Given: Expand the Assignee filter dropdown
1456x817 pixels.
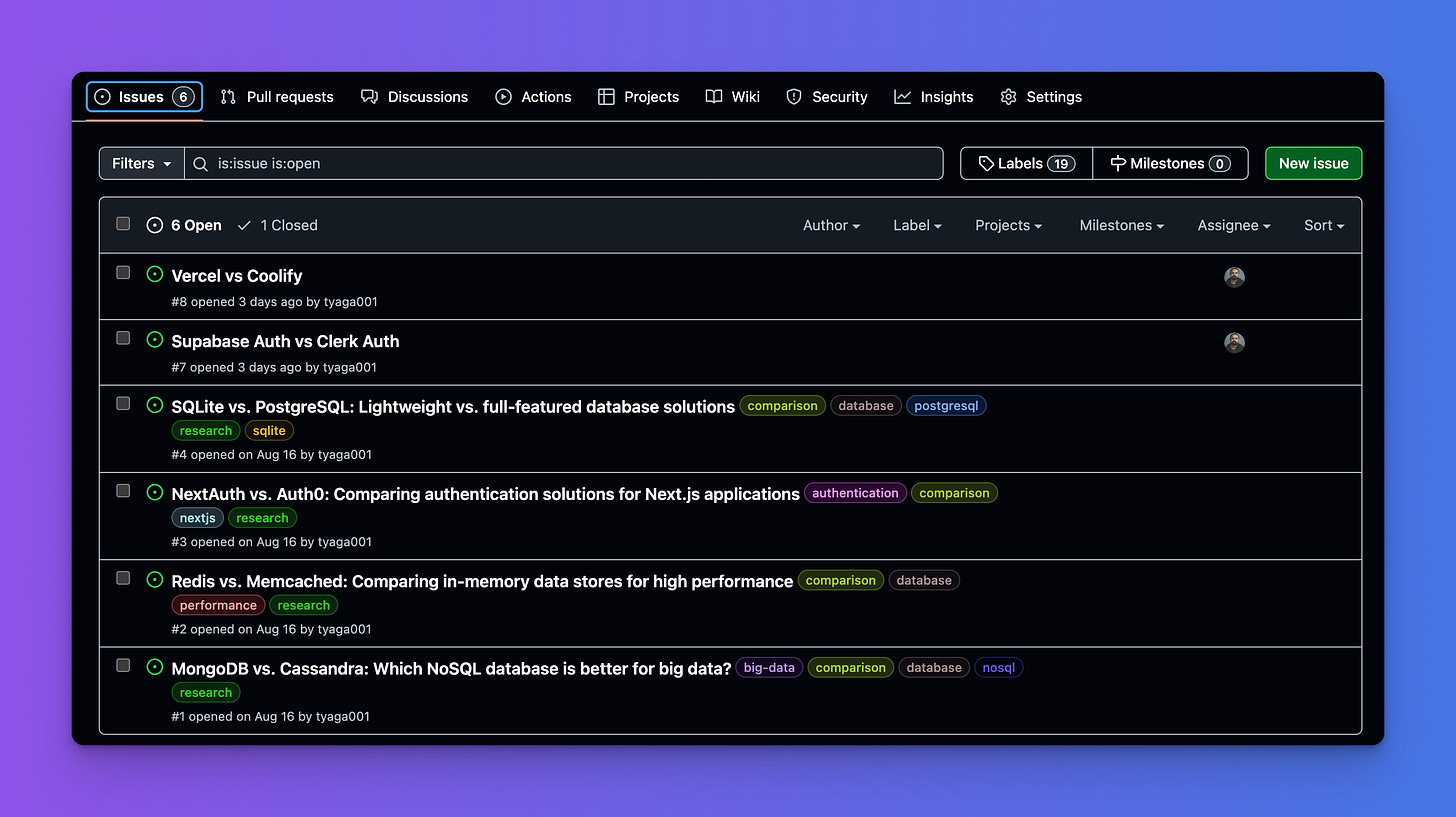Looking at the screenshot, I should [x=1234, y=225].
